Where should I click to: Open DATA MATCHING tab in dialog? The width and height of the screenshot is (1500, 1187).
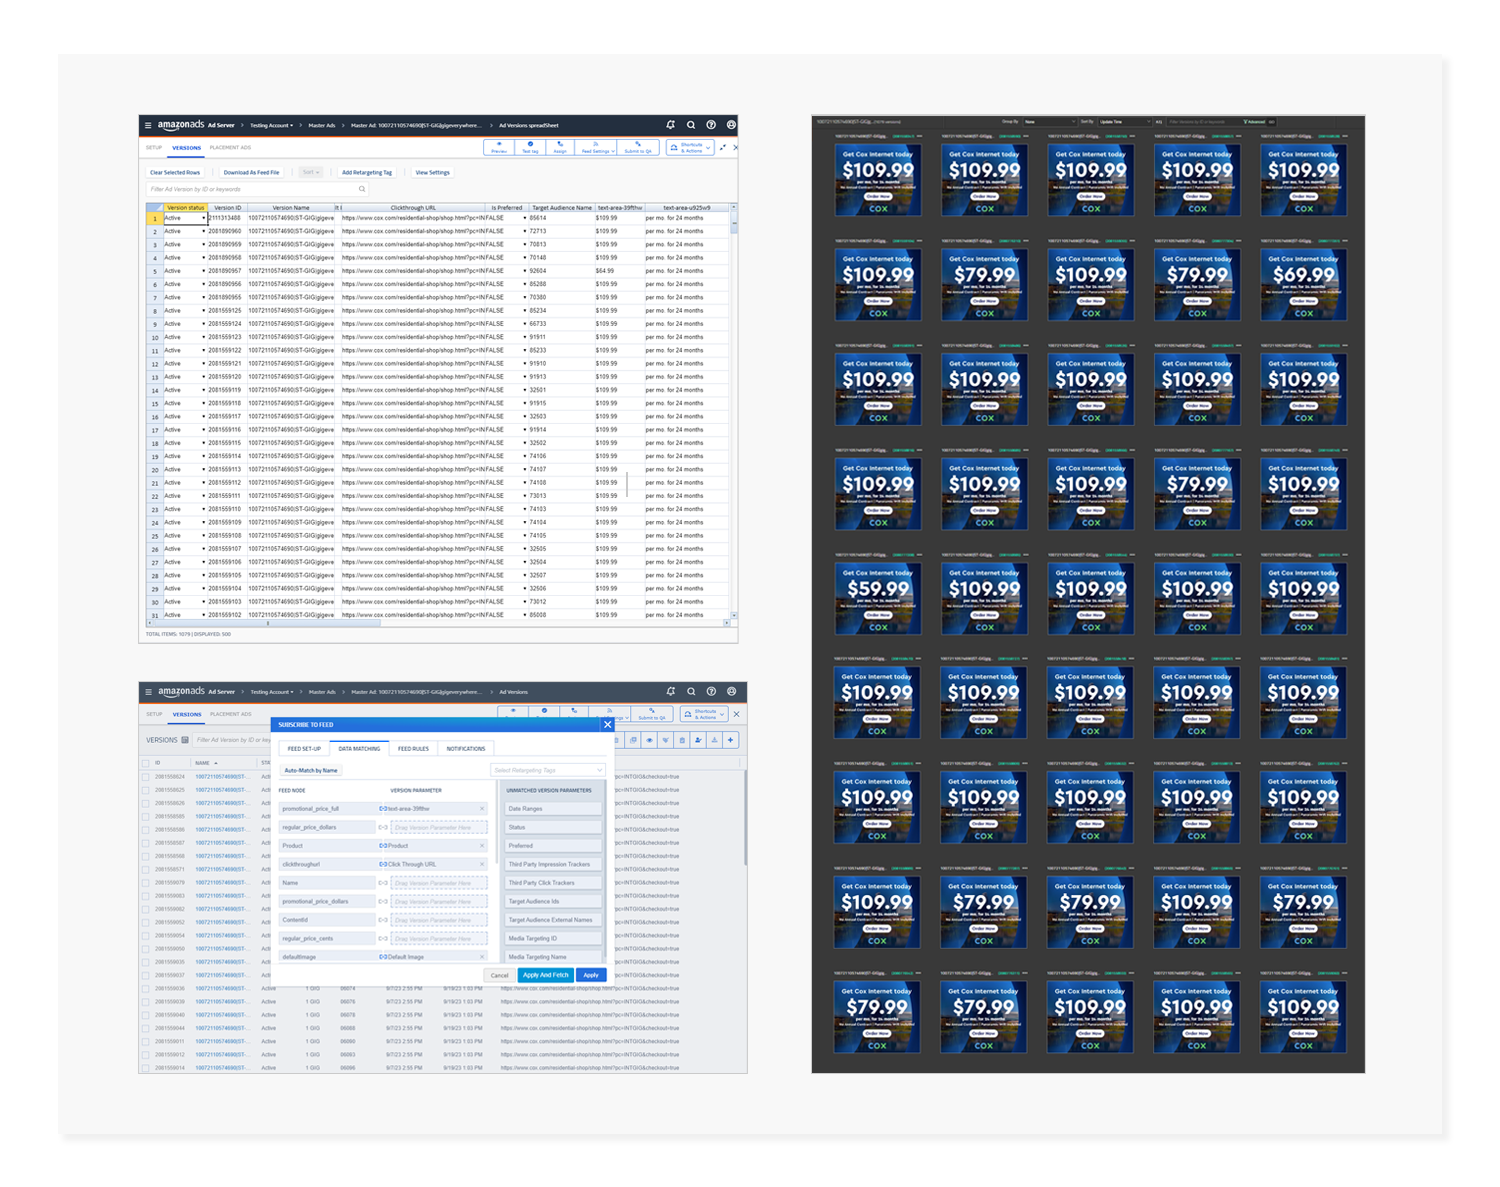(x=359, y=749)
